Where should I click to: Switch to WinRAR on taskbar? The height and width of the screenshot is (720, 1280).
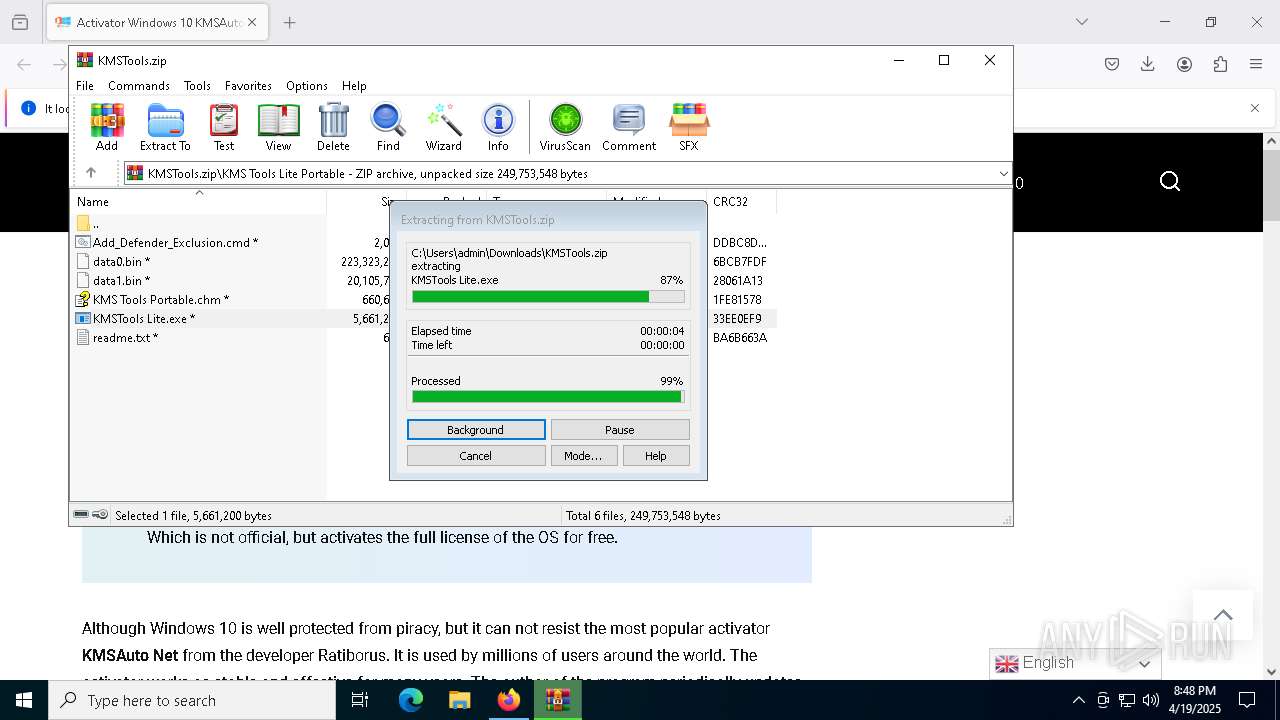coord(557,700)
